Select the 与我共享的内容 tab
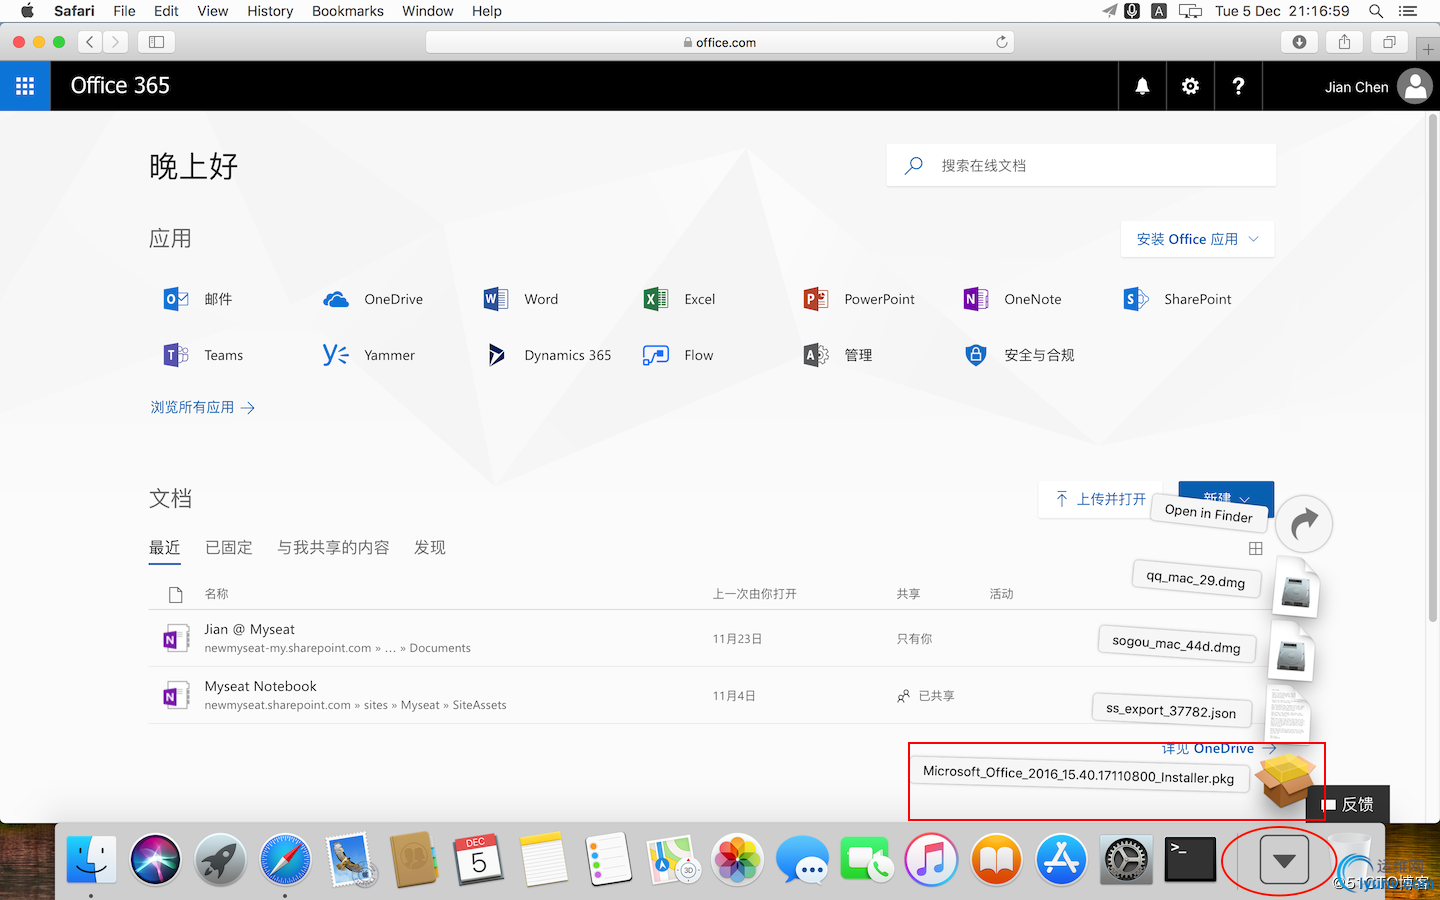1440x900 pixels. [x=333, y=548]
